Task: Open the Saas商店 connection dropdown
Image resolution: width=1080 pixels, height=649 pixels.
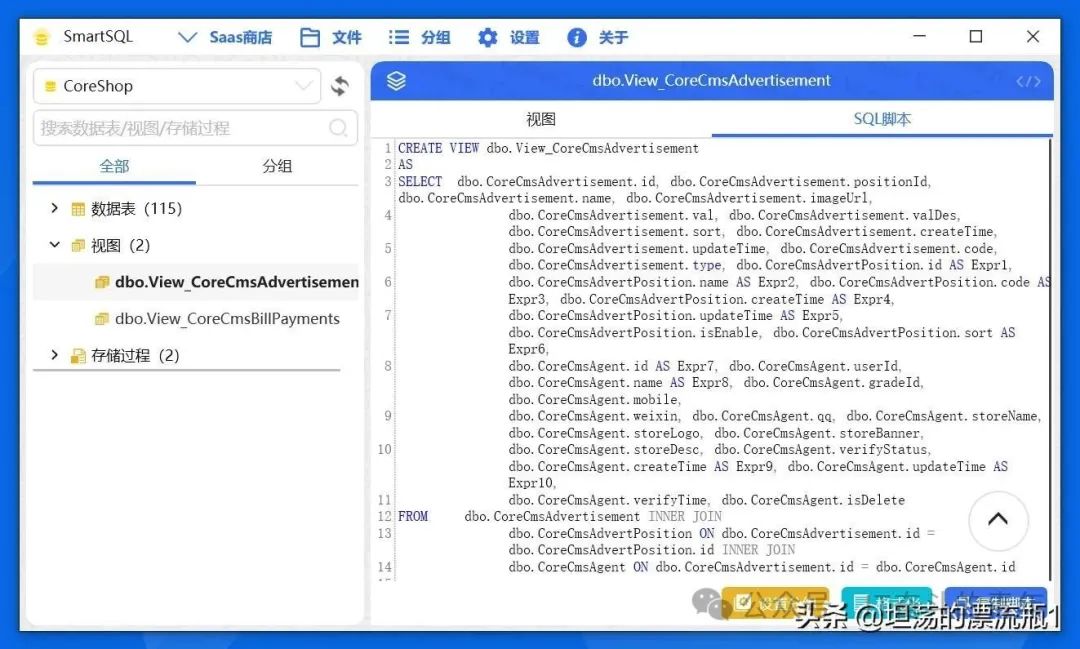Action: [224, 37]
